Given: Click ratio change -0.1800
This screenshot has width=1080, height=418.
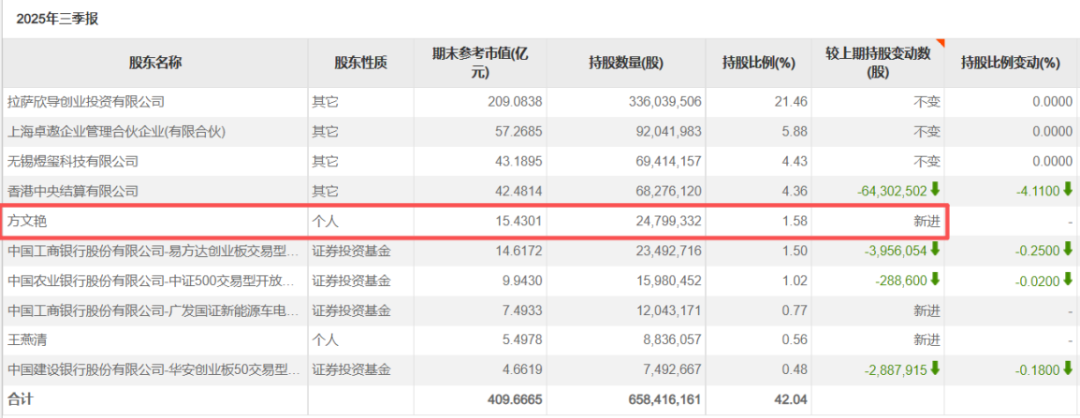Looking at the screenshot, I should [1037, 370].
